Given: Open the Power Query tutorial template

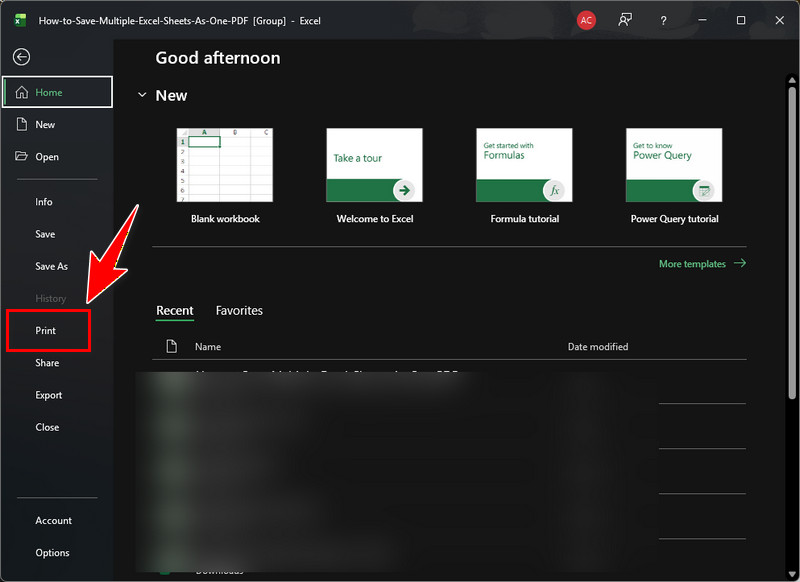Looking at the screenshot, I should 674,175.
